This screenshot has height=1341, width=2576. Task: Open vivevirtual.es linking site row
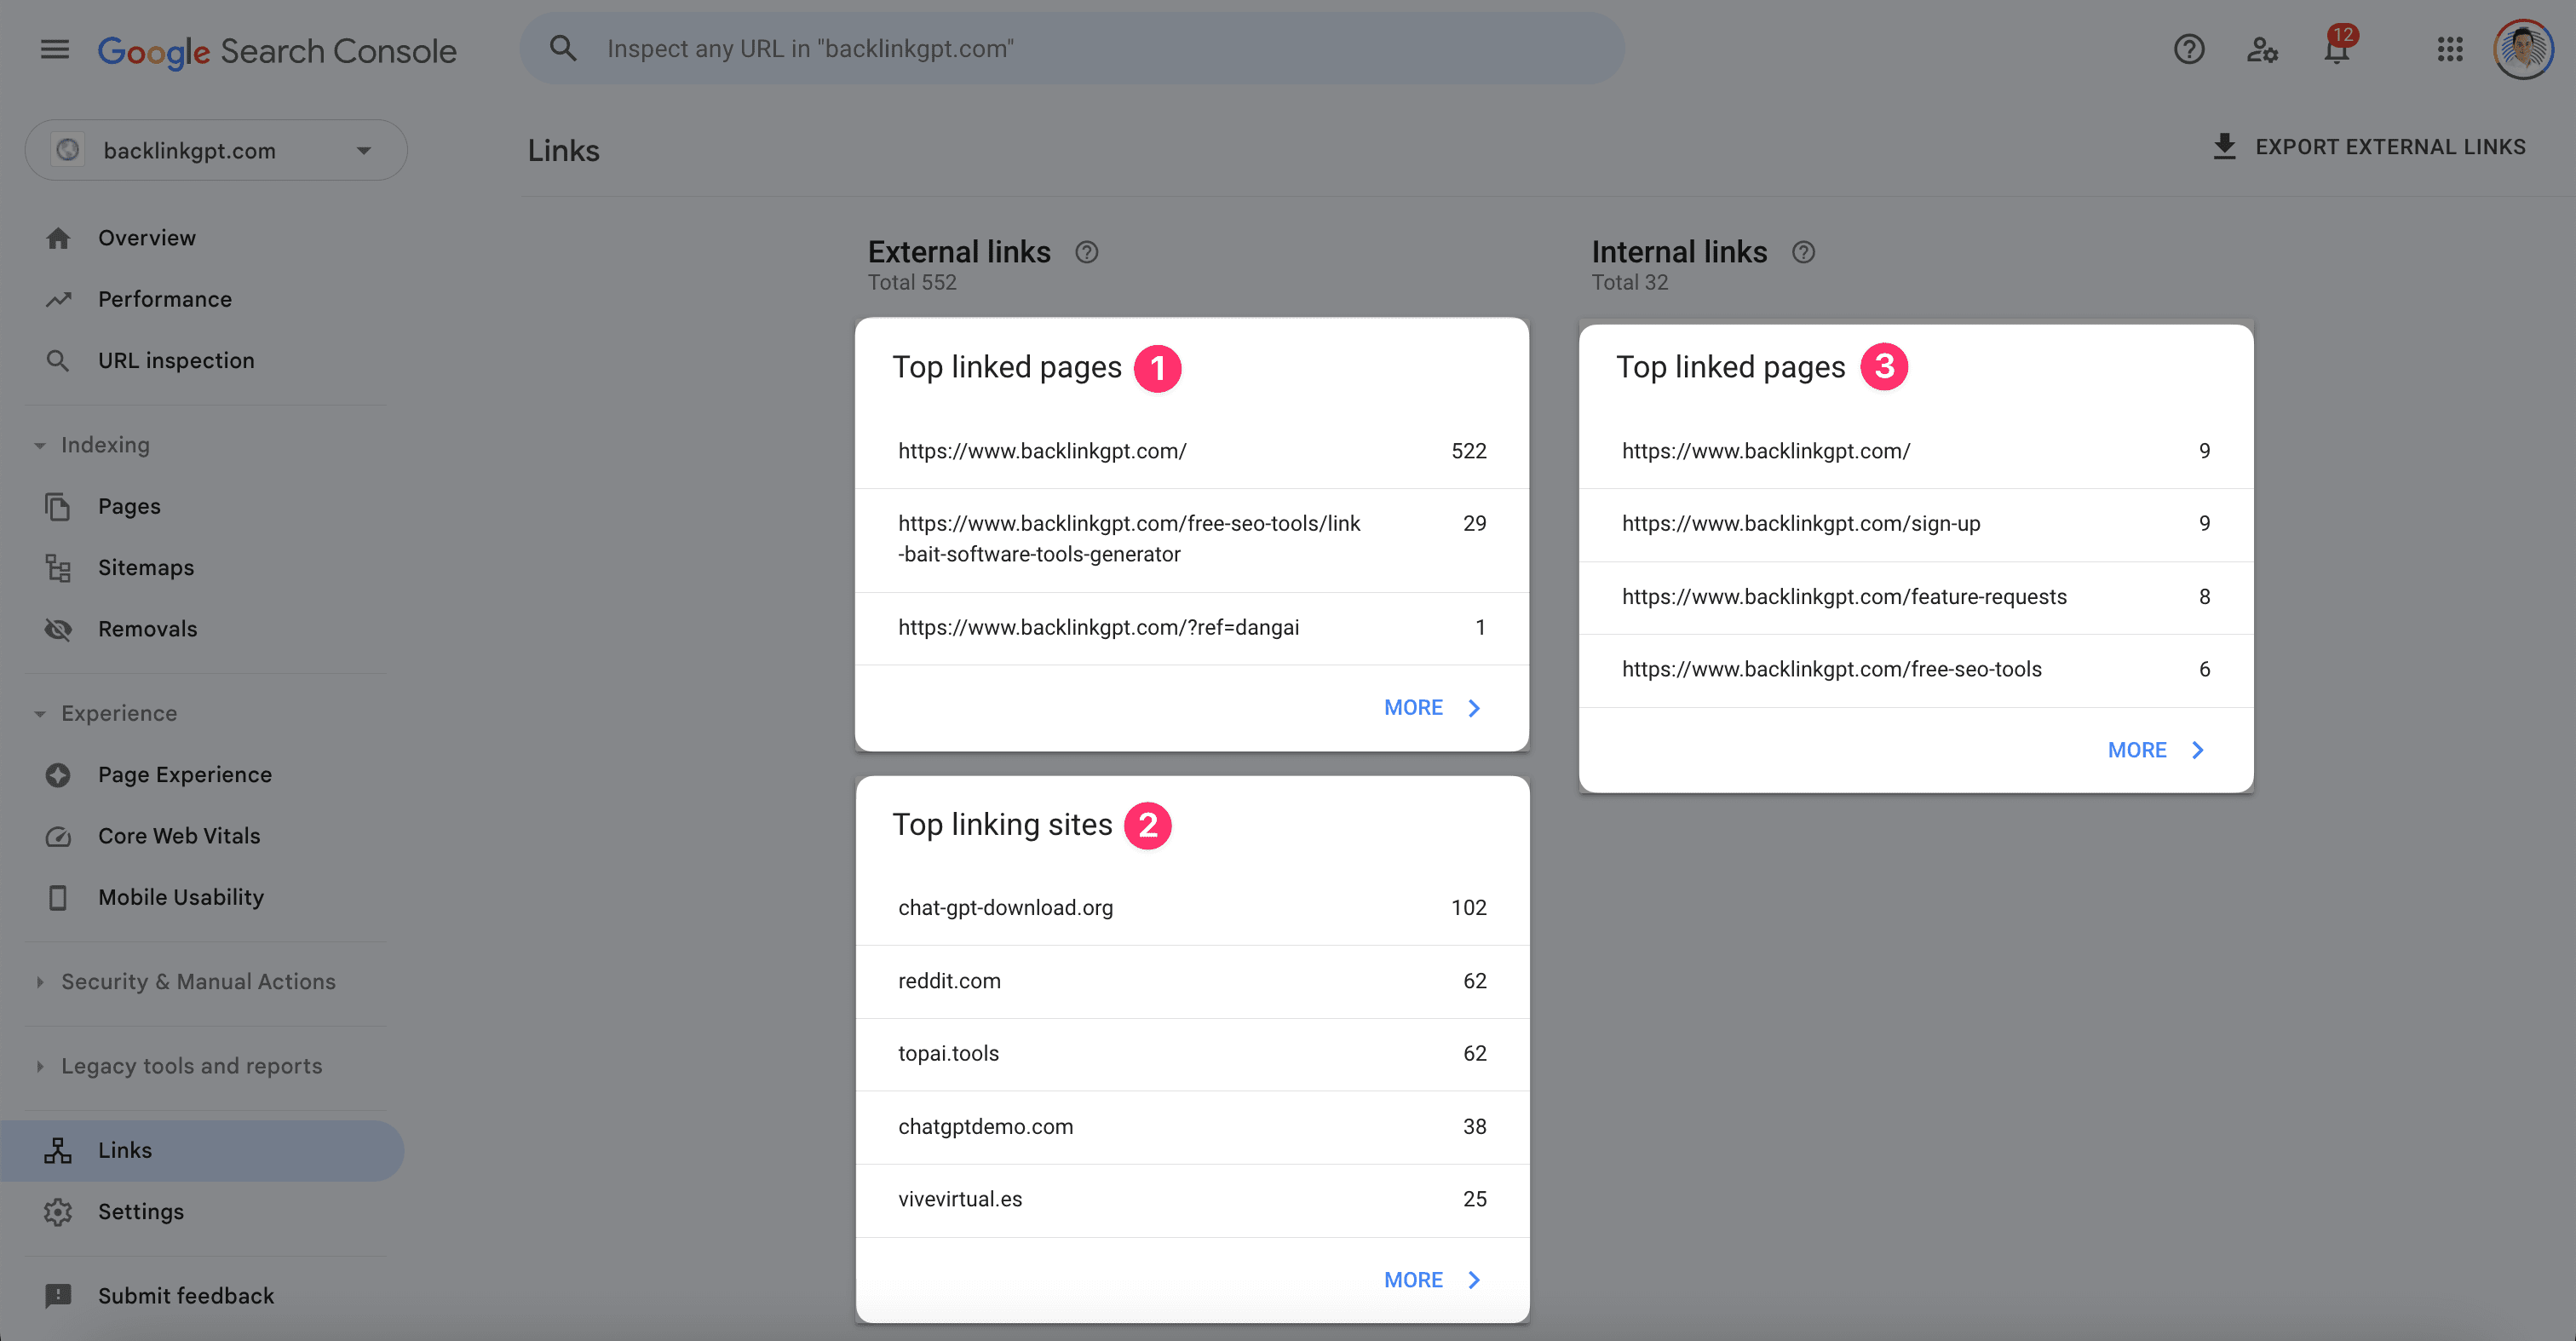pos(1192,1200)
